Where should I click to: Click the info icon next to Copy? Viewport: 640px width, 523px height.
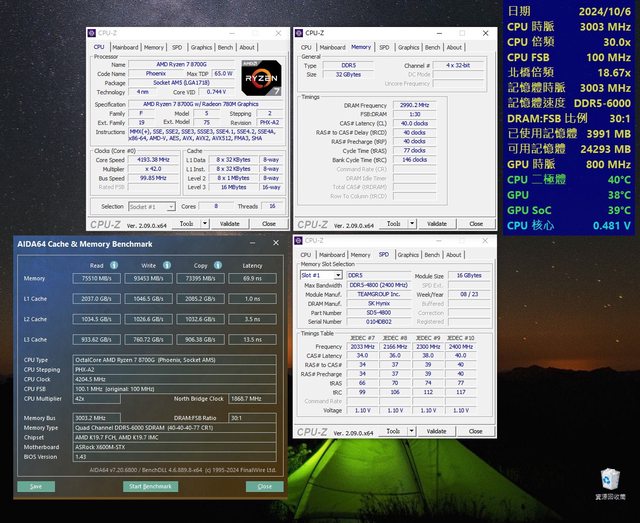pyautogui.click(x=216, y=265)
